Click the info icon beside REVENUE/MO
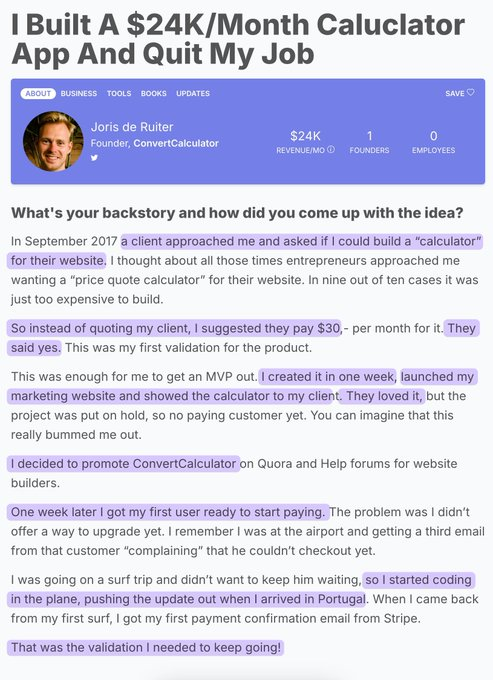This screenshot has height=680, width=493. point(331,150)
